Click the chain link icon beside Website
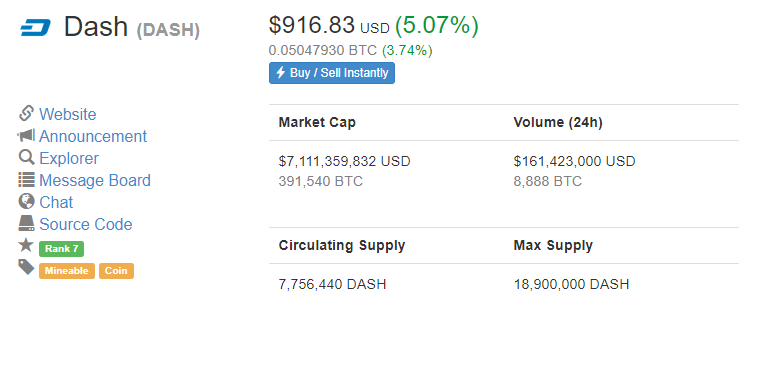781x368 pixels. 26,114
